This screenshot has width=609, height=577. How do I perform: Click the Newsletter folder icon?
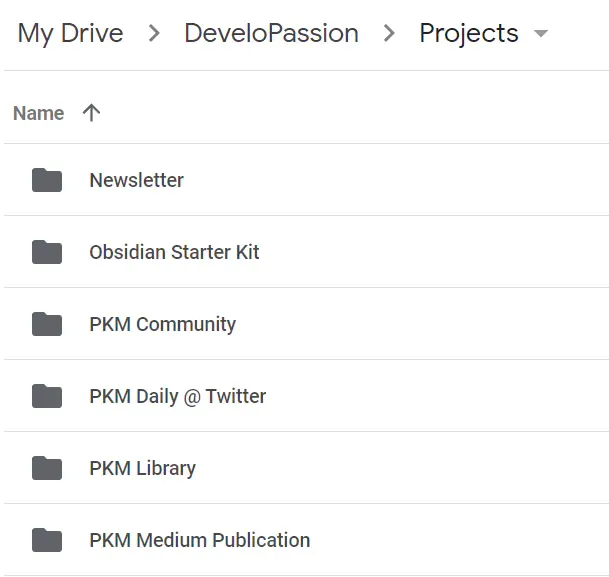[47, 180]
